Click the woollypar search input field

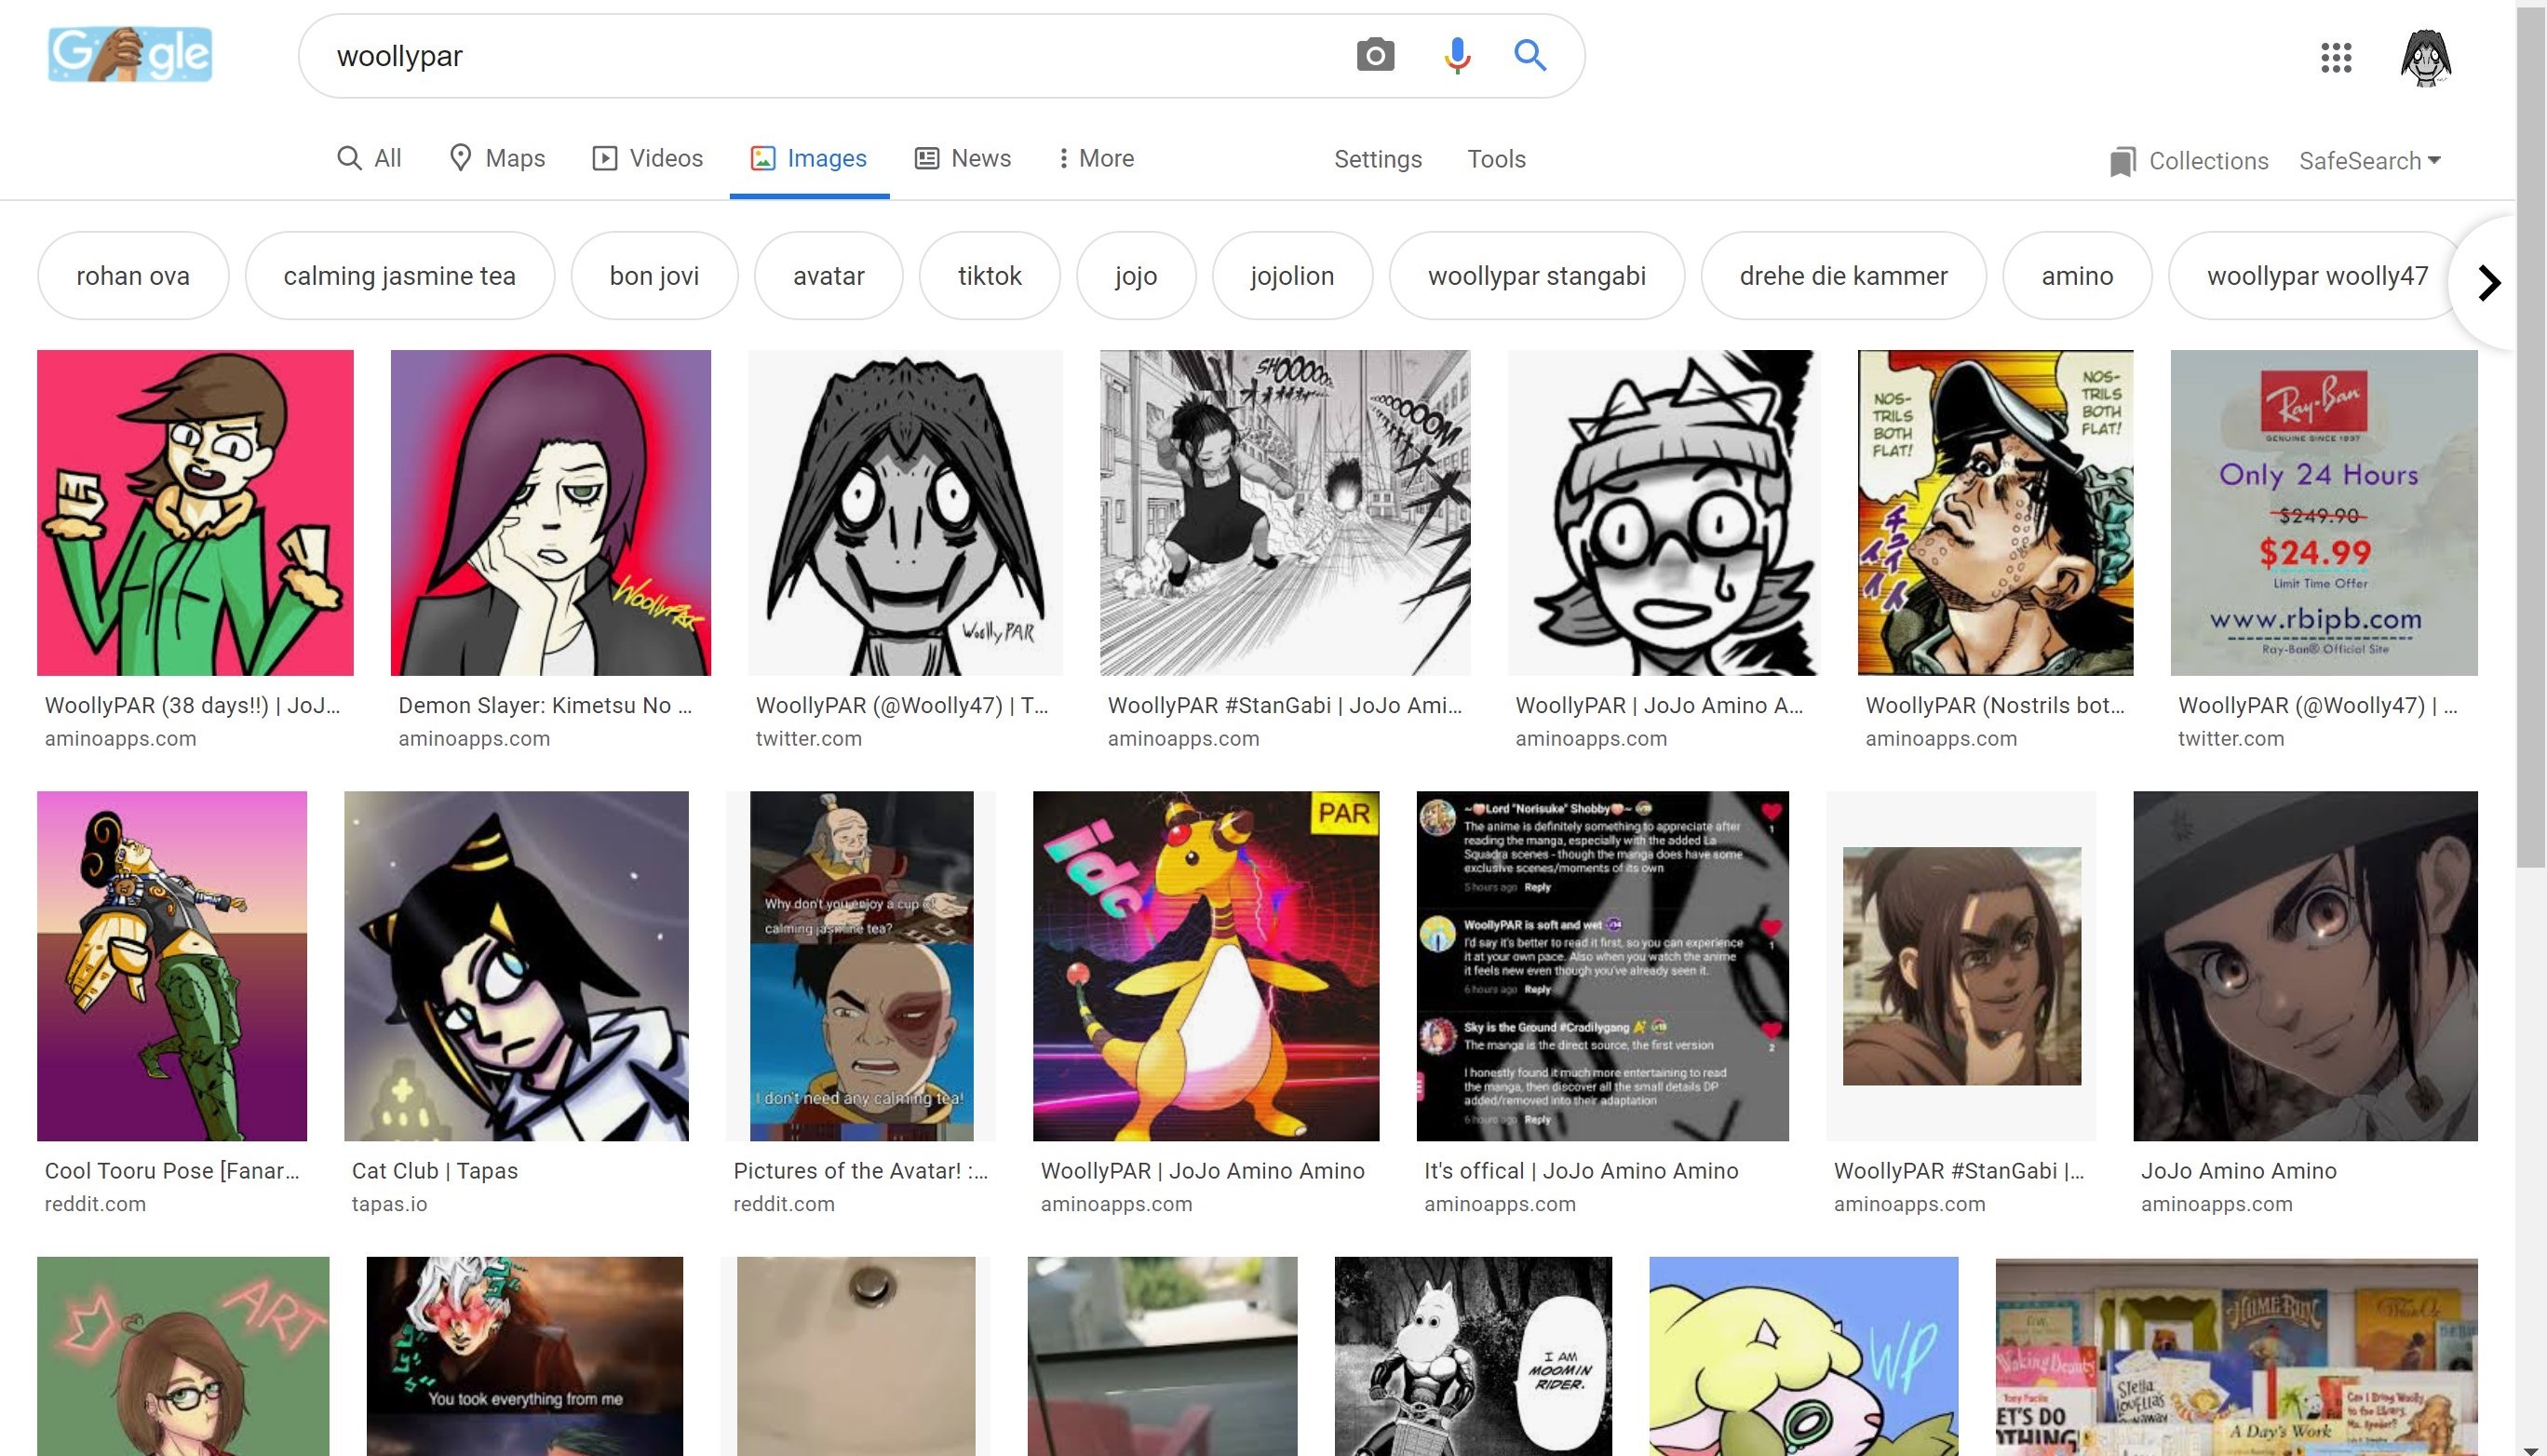click(800, 56)
